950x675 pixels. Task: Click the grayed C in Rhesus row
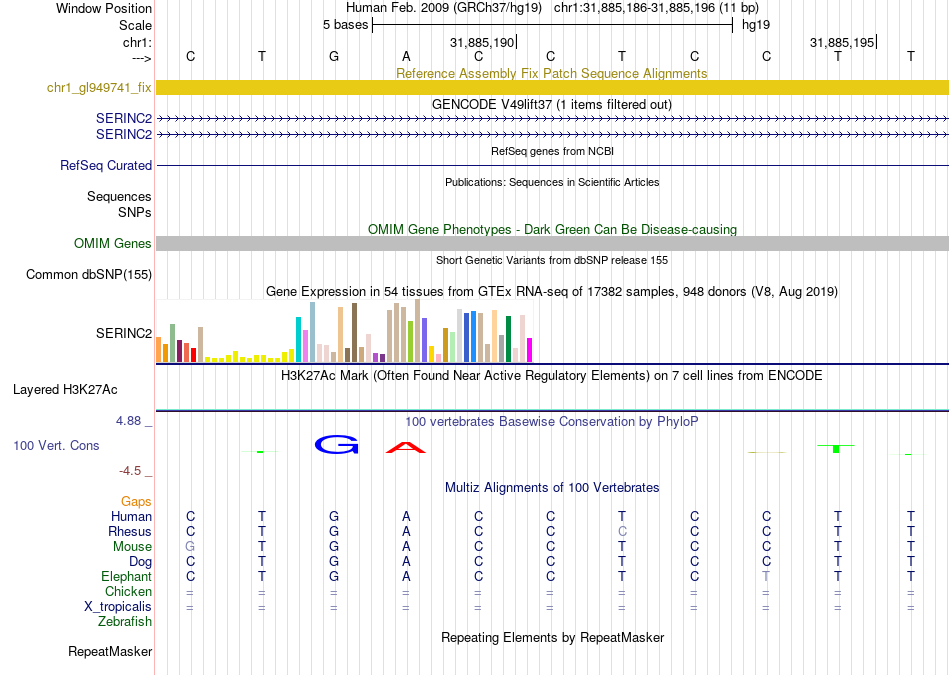coord(622,531)
